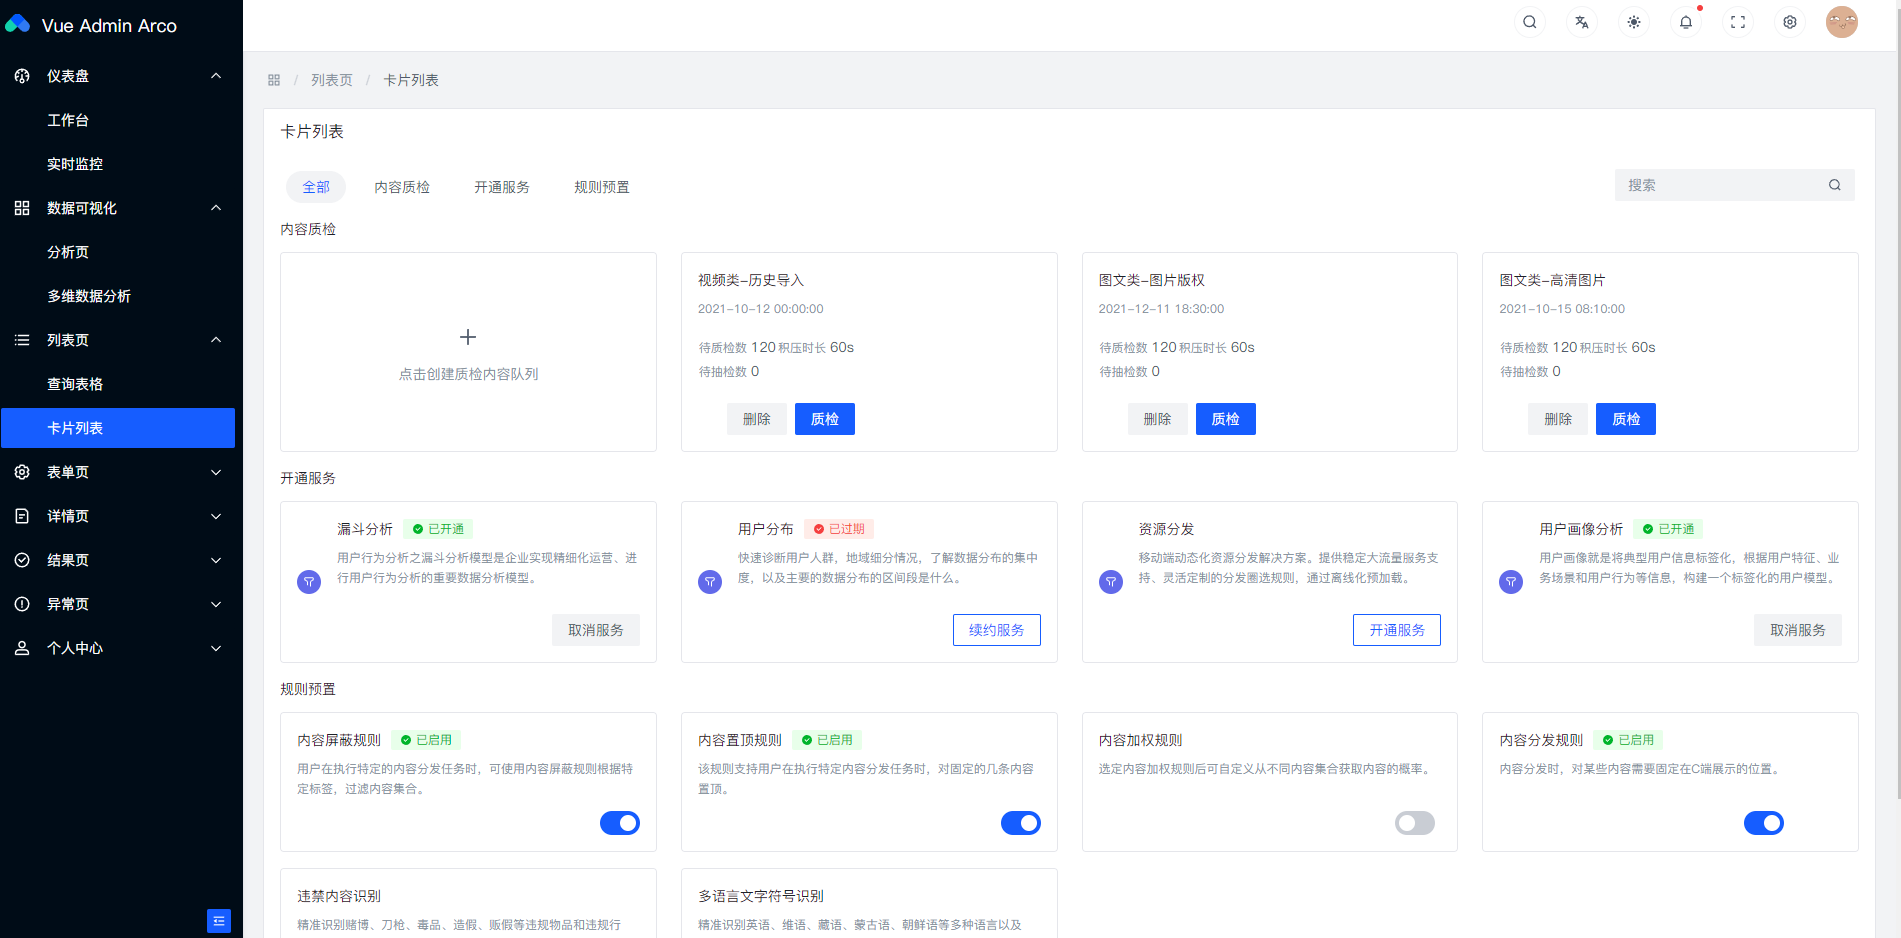Image resolution: width=1901 pixels, height=938 pixels.
Task: Open 分析页 in the sidebar
Action: pos(118,252)
